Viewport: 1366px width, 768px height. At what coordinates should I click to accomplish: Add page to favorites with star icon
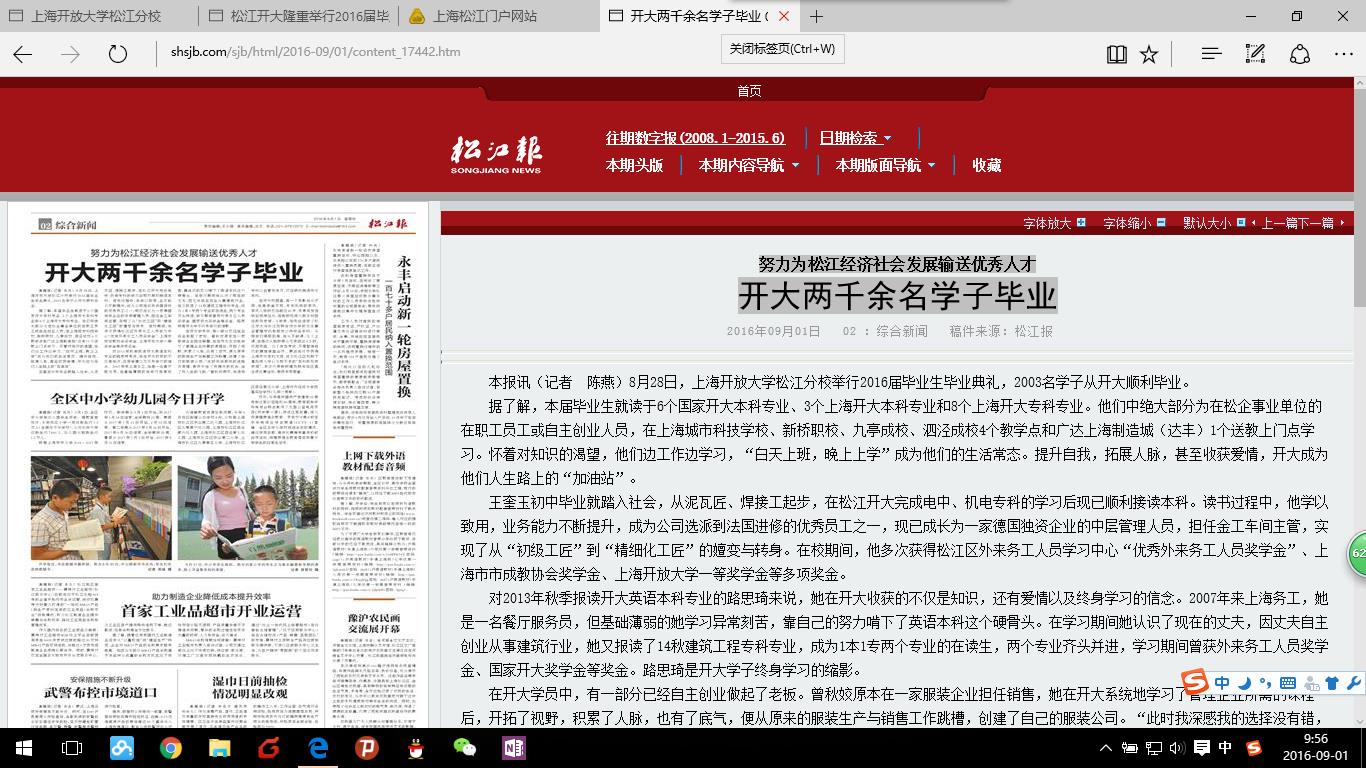coord(1149,54)
